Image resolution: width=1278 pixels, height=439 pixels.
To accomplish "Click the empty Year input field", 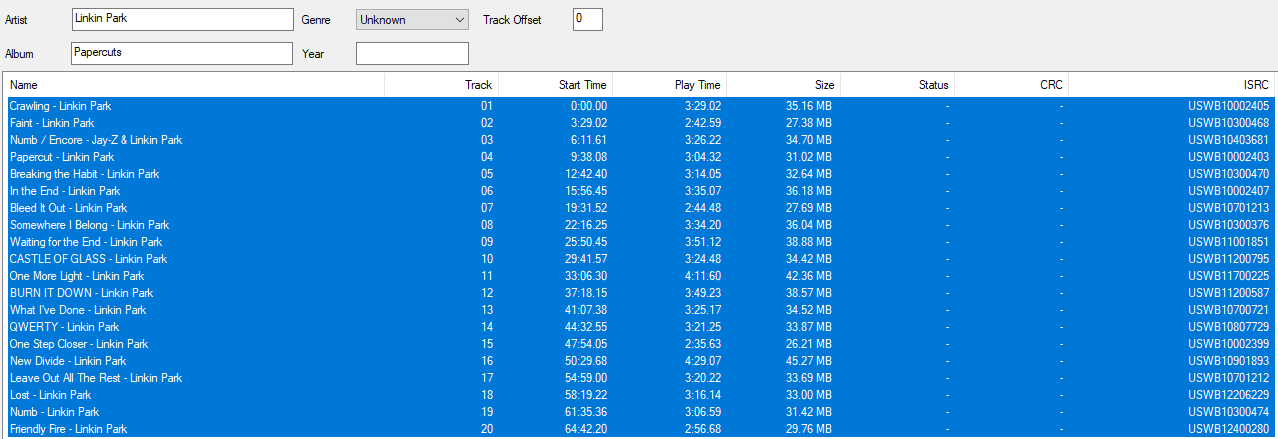I will (412, 53).
